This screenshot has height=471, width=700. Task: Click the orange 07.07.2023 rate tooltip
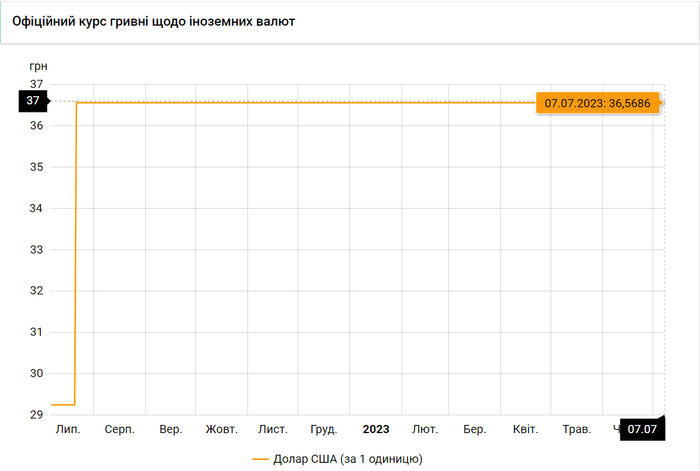(598, 103)
